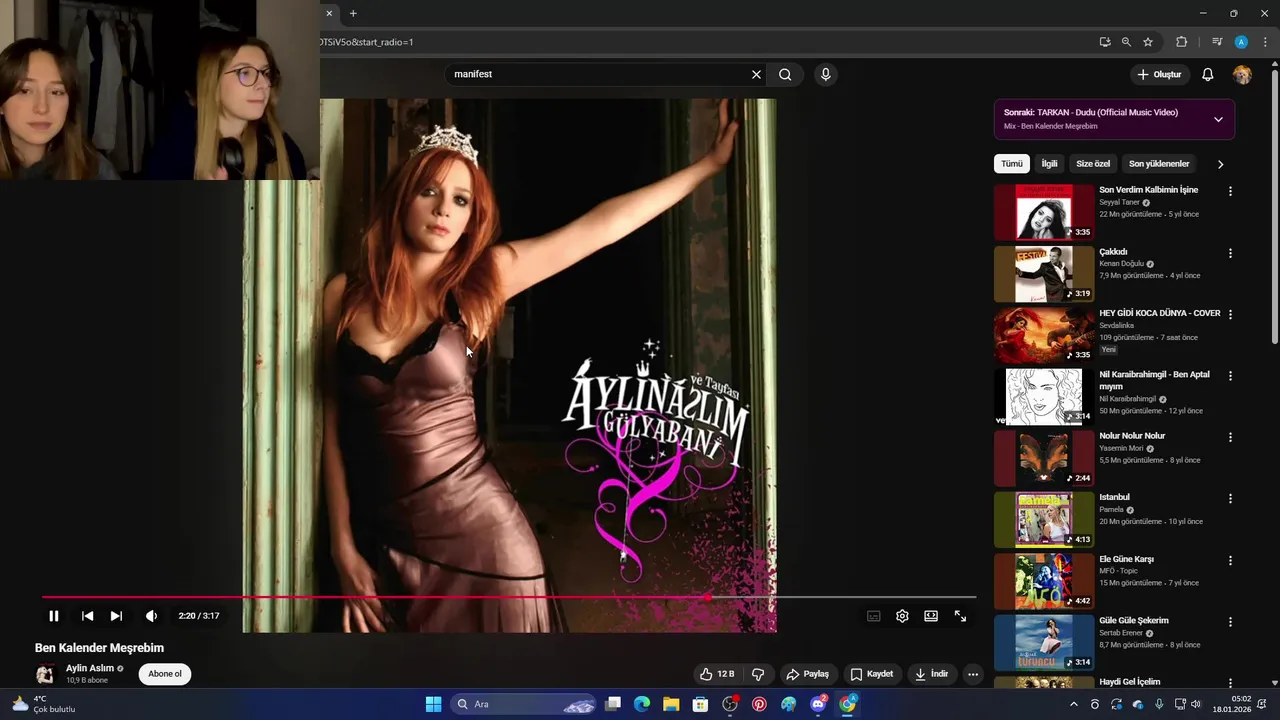The height and width of the screenshot is (720, 1280).
Task: Open the Nolur Nolur Nolur title
Action: (x=1132, y=436)
